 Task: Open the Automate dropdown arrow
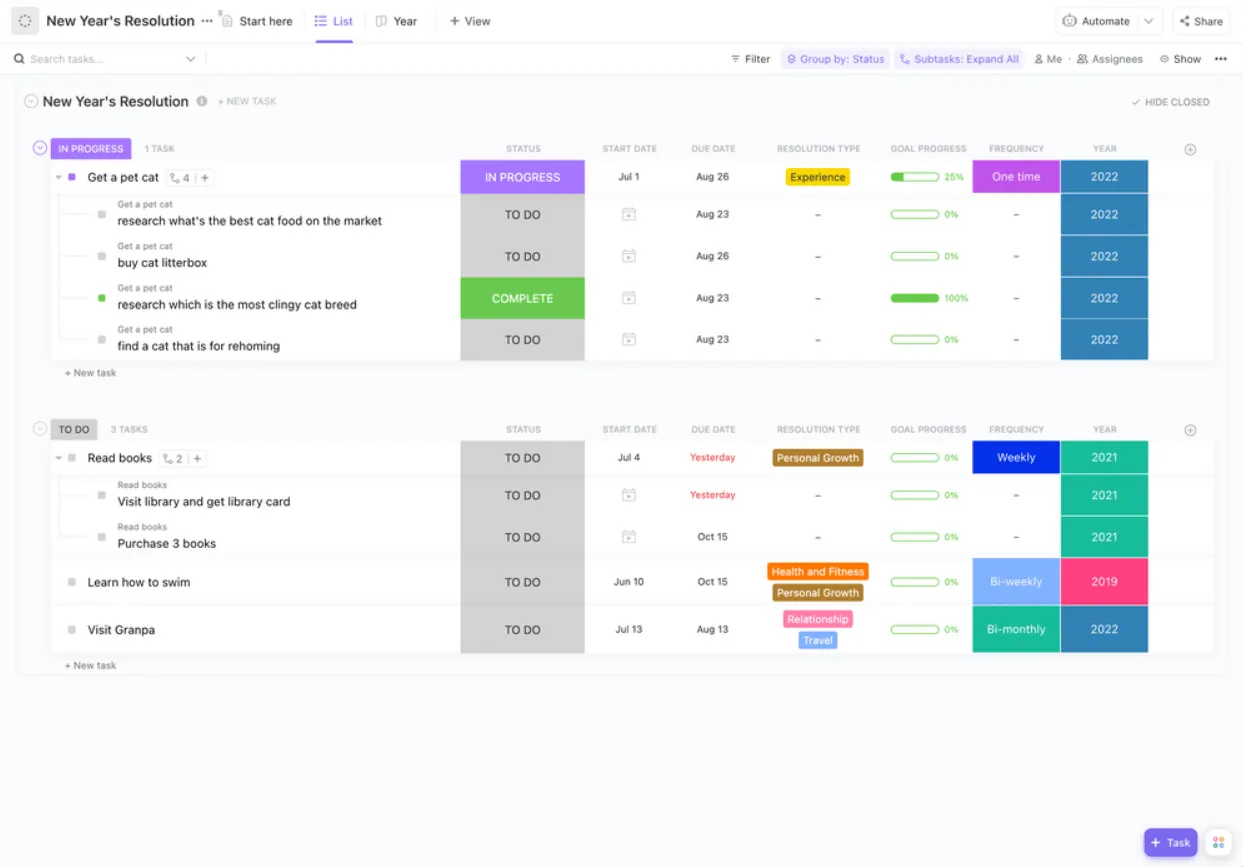pyautogui.click(x=1149, y=21)
